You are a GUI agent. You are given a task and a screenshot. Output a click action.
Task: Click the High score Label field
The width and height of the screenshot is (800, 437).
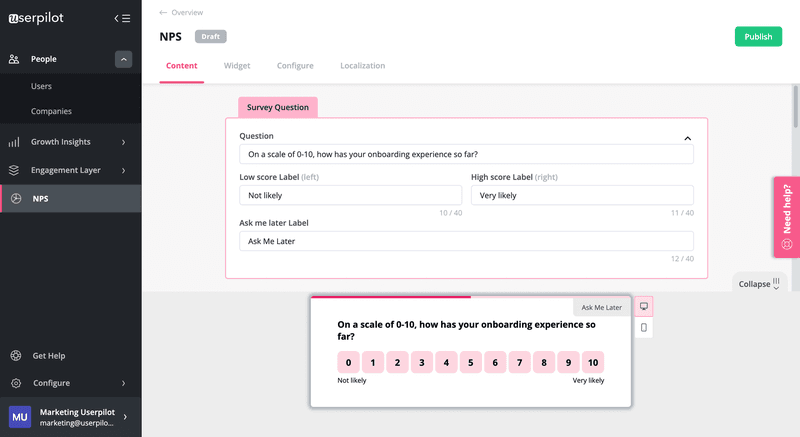(582, 195)
